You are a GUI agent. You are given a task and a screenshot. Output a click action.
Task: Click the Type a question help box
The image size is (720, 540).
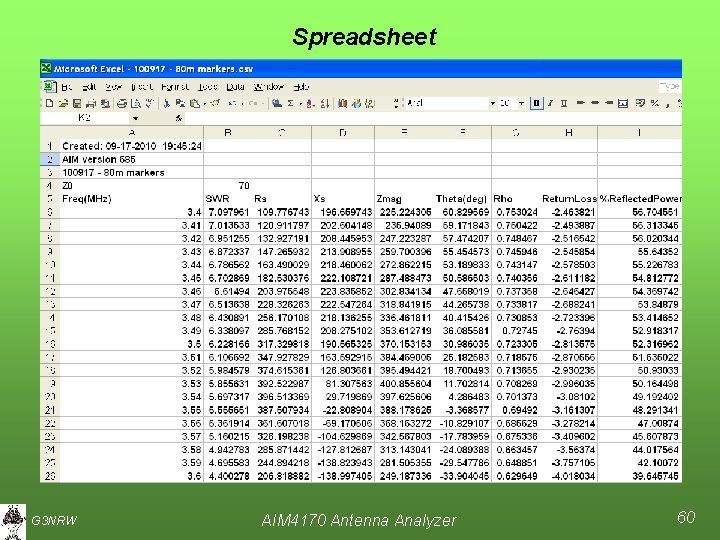click(670, 86)
